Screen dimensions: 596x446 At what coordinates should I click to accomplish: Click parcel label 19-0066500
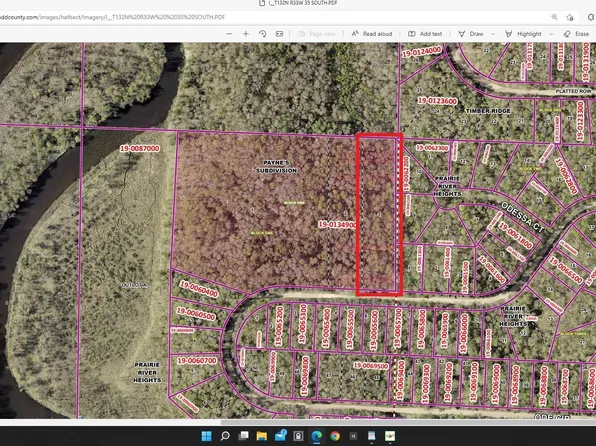click(566, 270)
